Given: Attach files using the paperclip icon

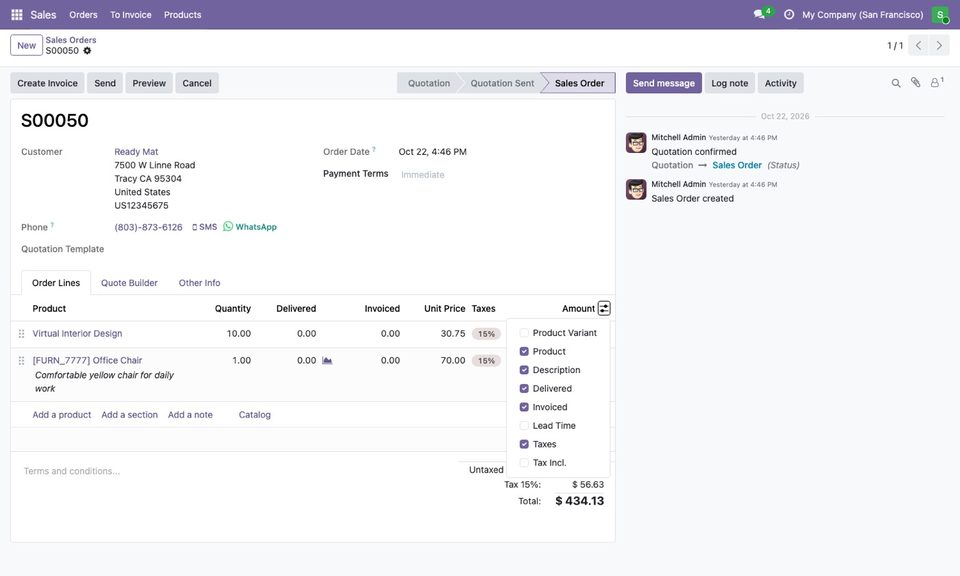Looking at the screenshot, I should [x=915, y=83].
